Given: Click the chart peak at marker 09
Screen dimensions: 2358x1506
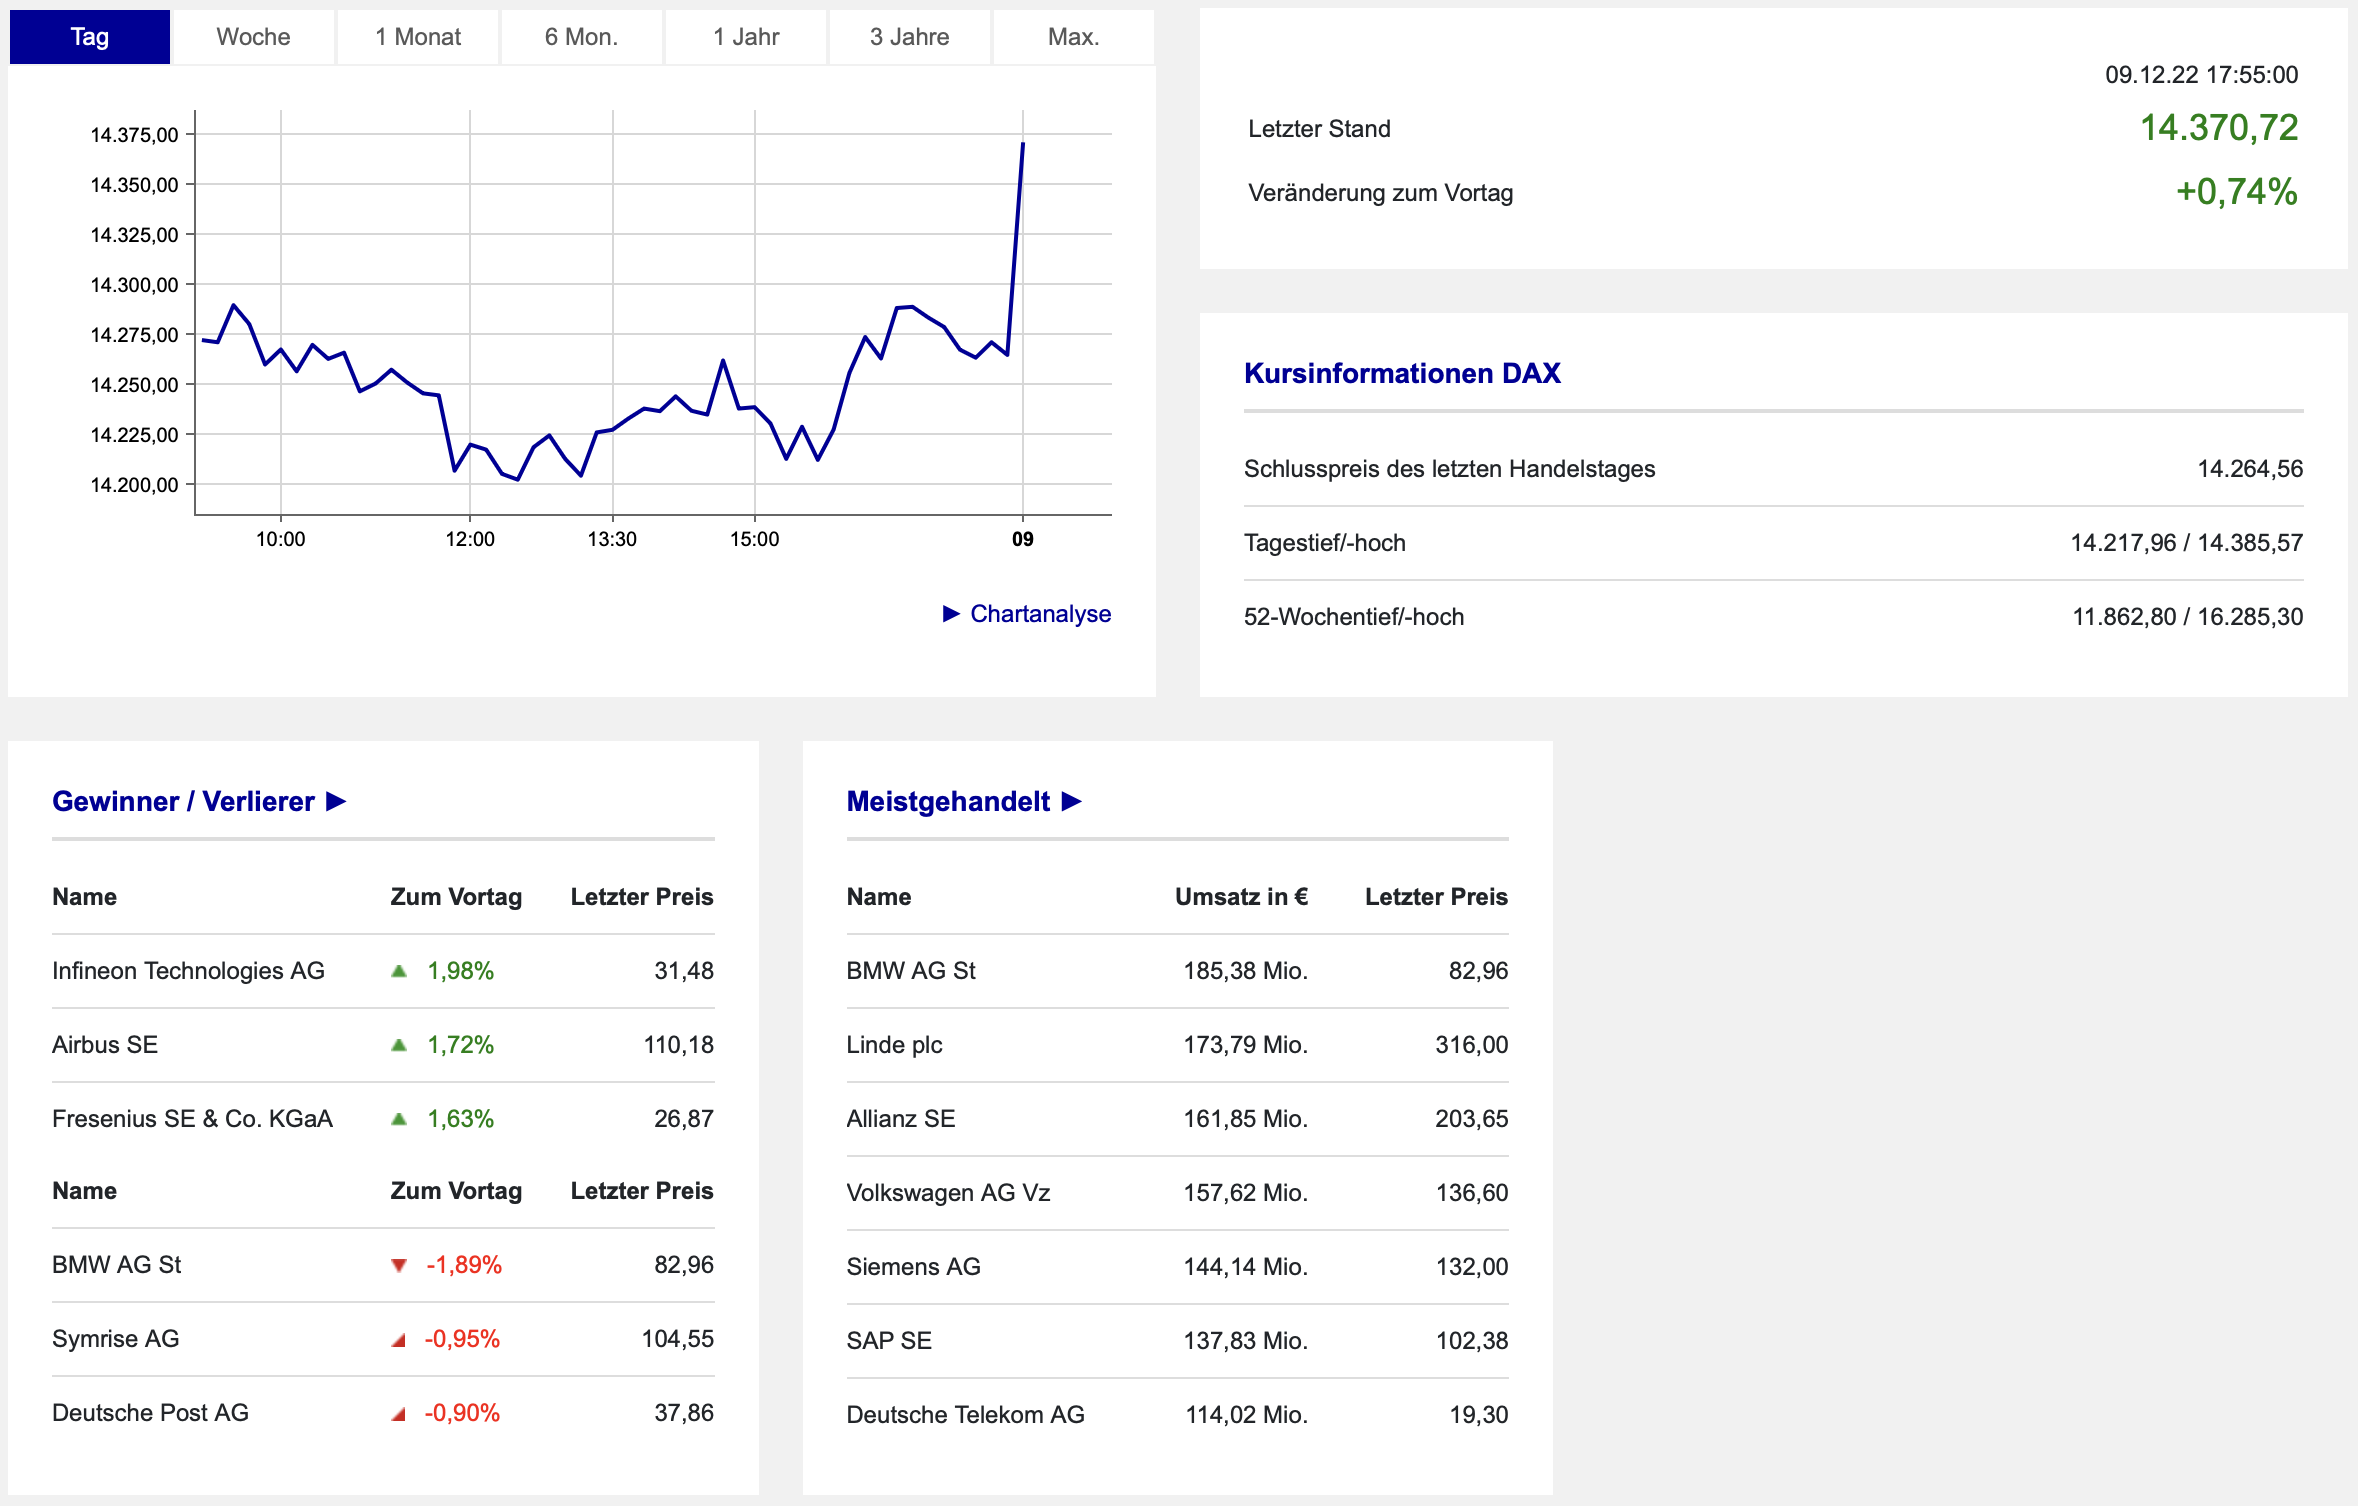Looking at the screenshot, I should [x=1022, y=144].
